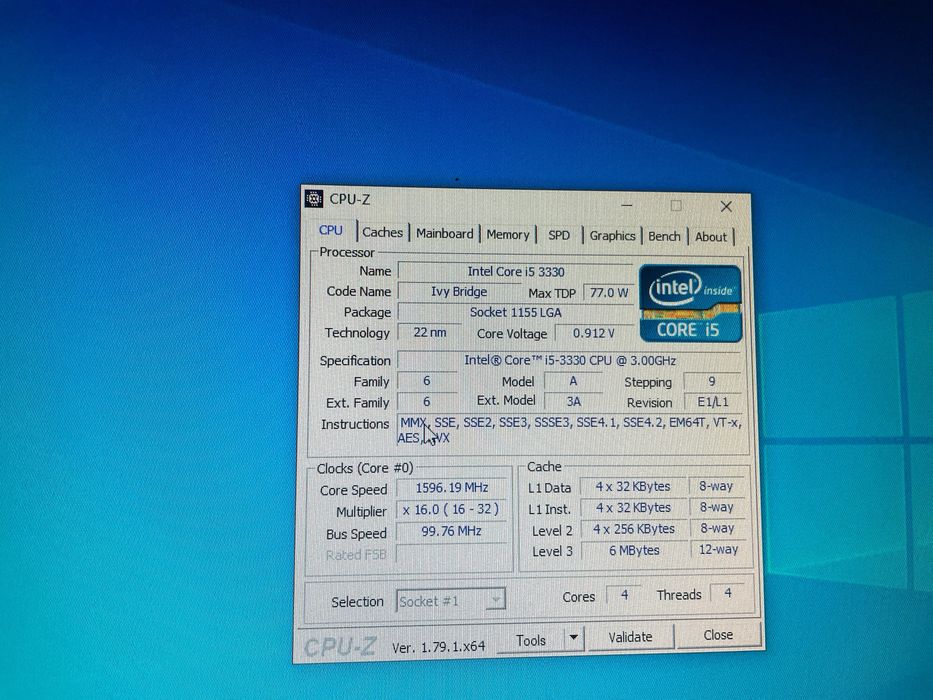Click the Revision value E1/L1
The image size is (933, 700).
click(x=712, y=402)
